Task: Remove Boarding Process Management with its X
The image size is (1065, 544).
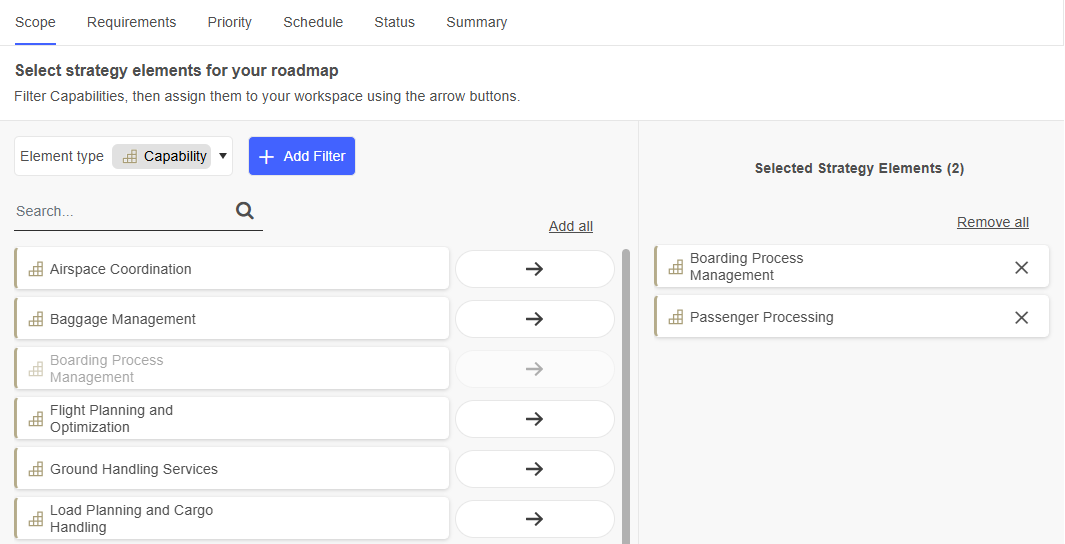Action: click(1021, 268)
